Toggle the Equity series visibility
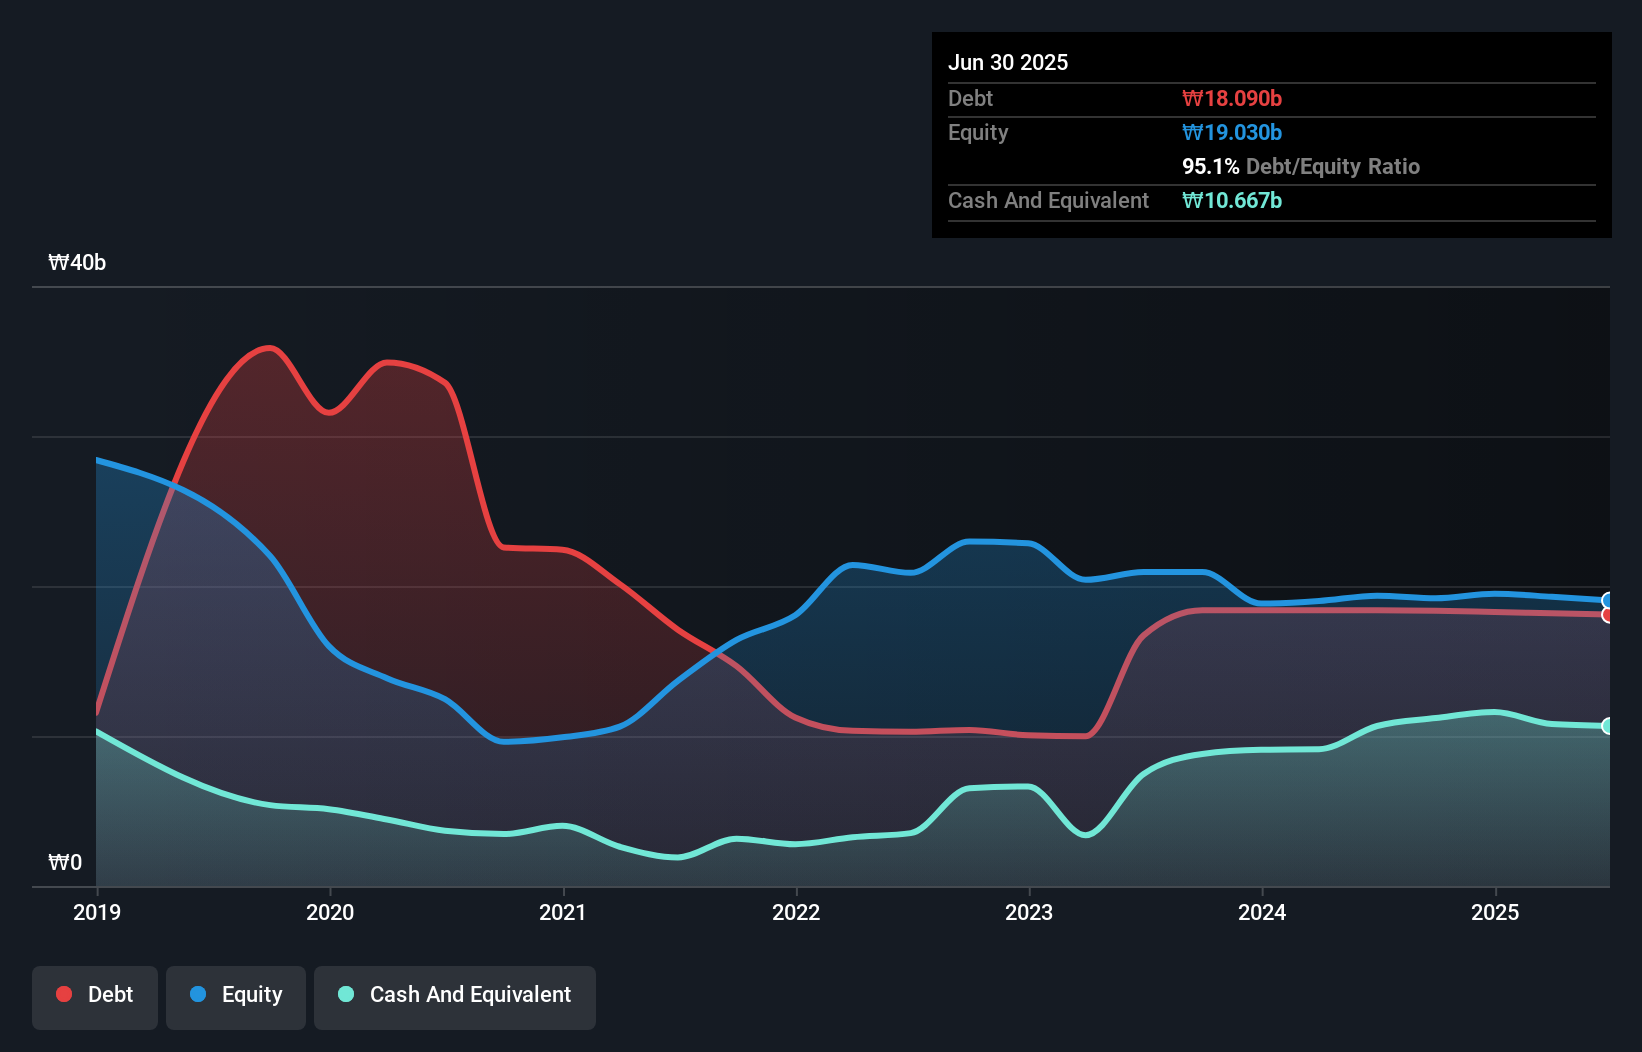Image resolution: width=1642 pixels, height=1052 pixels. point(235,994)
